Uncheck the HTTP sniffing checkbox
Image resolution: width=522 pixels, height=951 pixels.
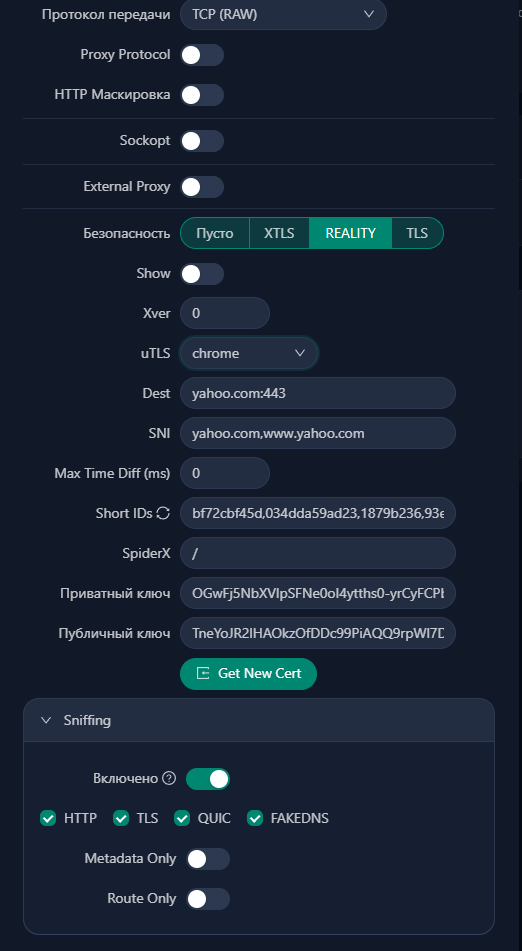click(x=48, y=818)
